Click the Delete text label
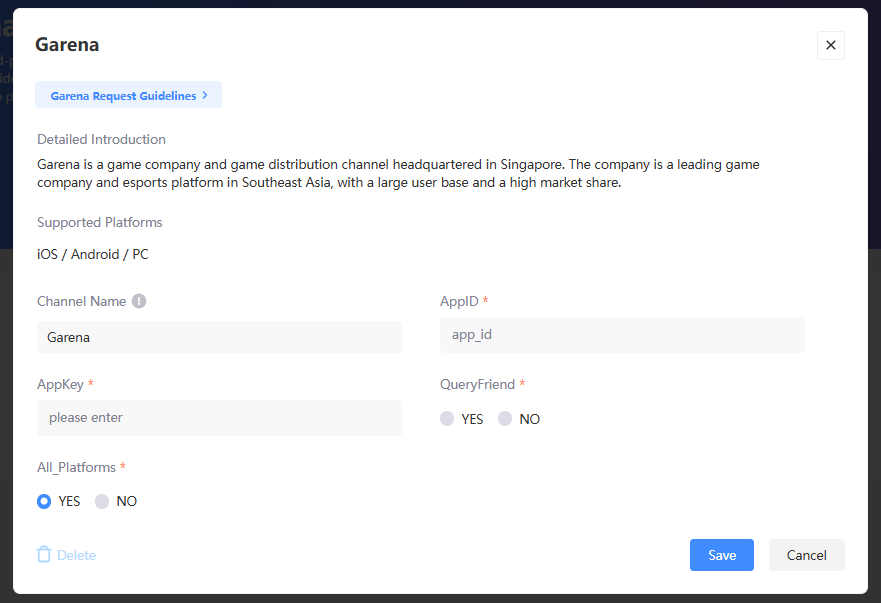Image resolution: width=881 pixels, height=603 pixels. (x=76, y=555)
